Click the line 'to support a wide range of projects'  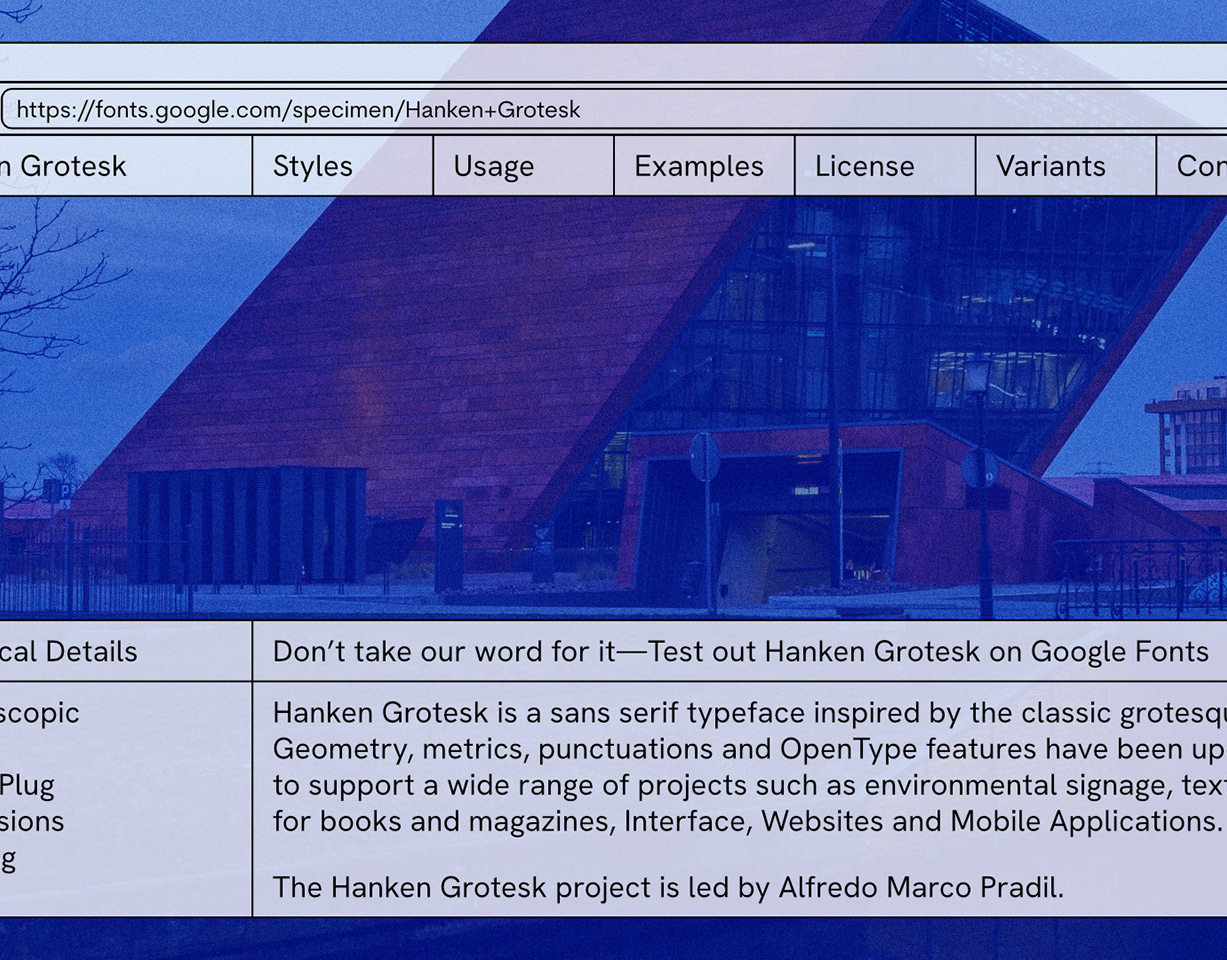click(x=750, y=785)
